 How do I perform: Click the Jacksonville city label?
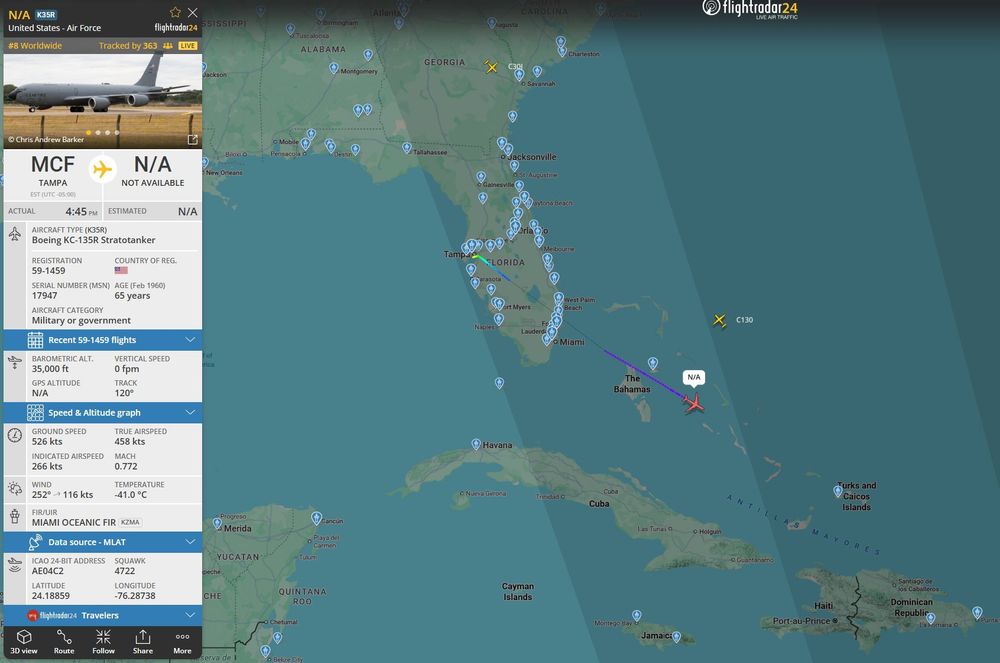pyautogui.click(x=533, y=157)
